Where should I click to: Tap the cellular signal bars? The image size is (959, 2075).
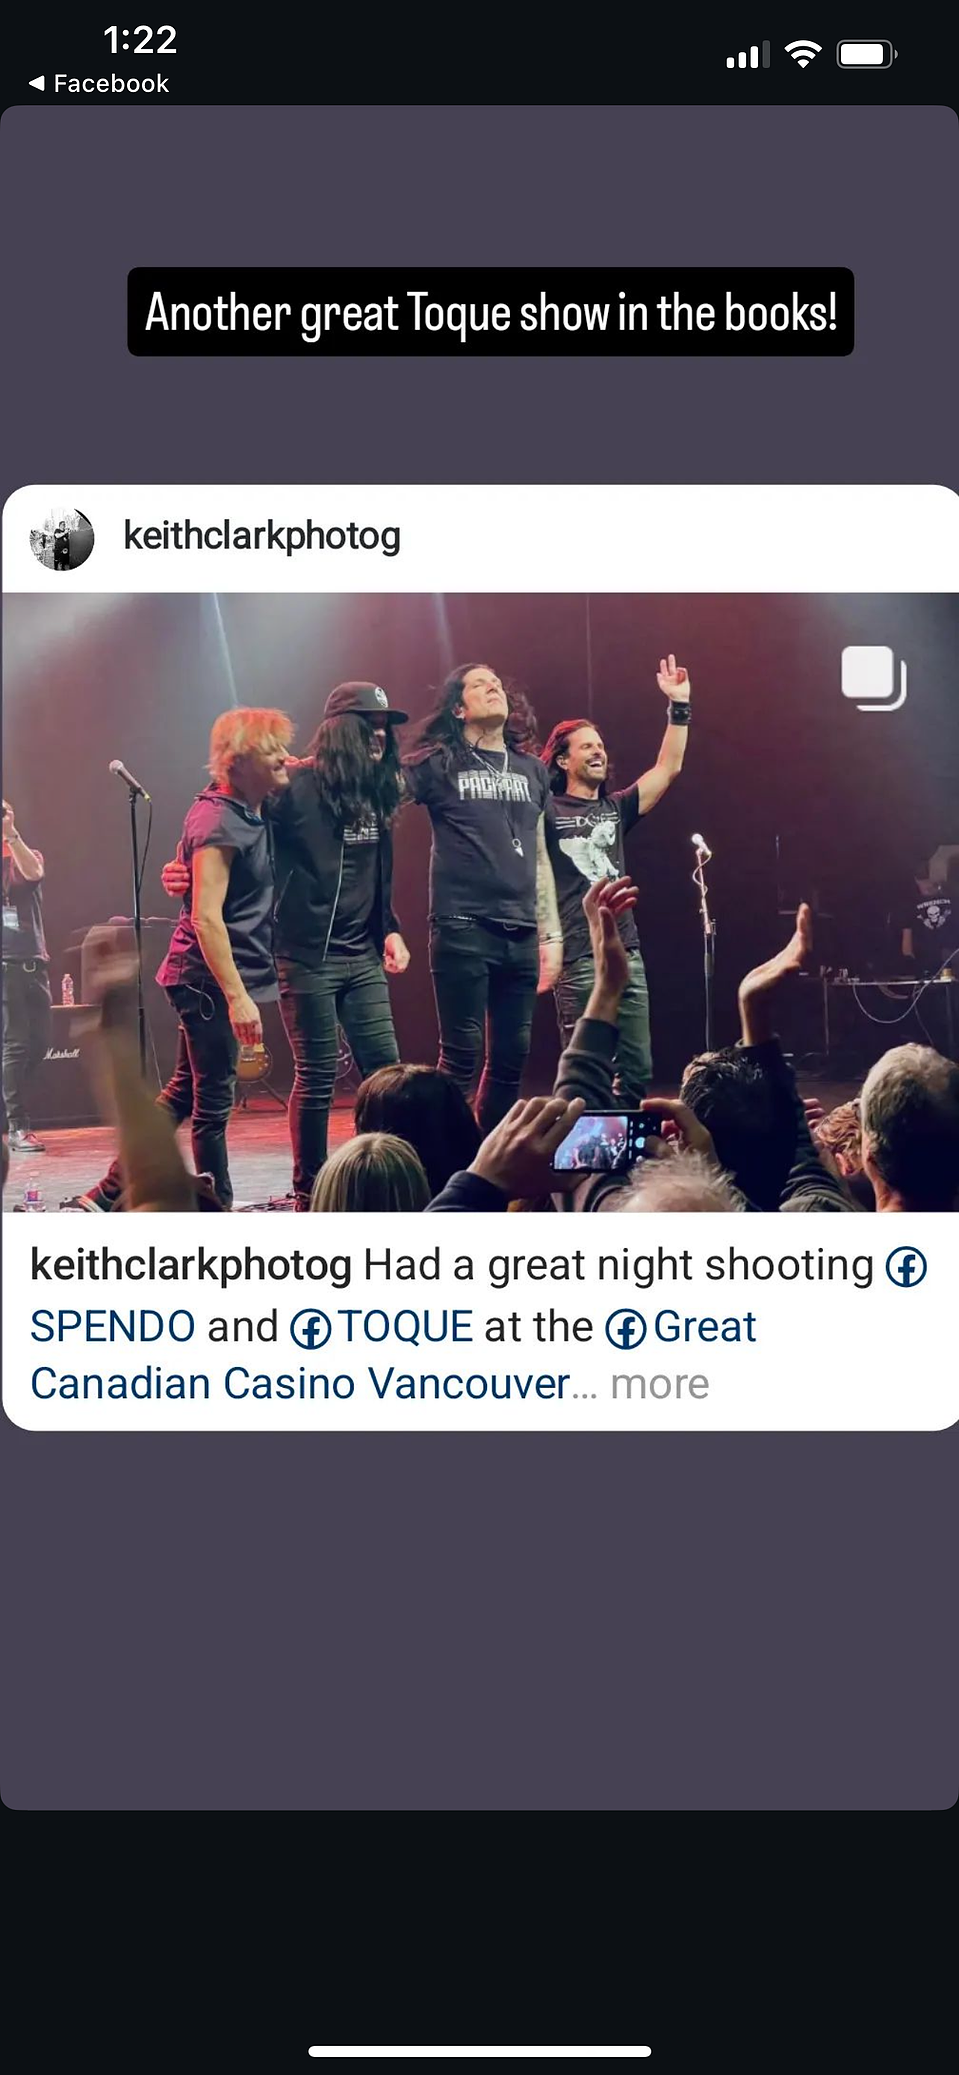(x=748, y=55)
